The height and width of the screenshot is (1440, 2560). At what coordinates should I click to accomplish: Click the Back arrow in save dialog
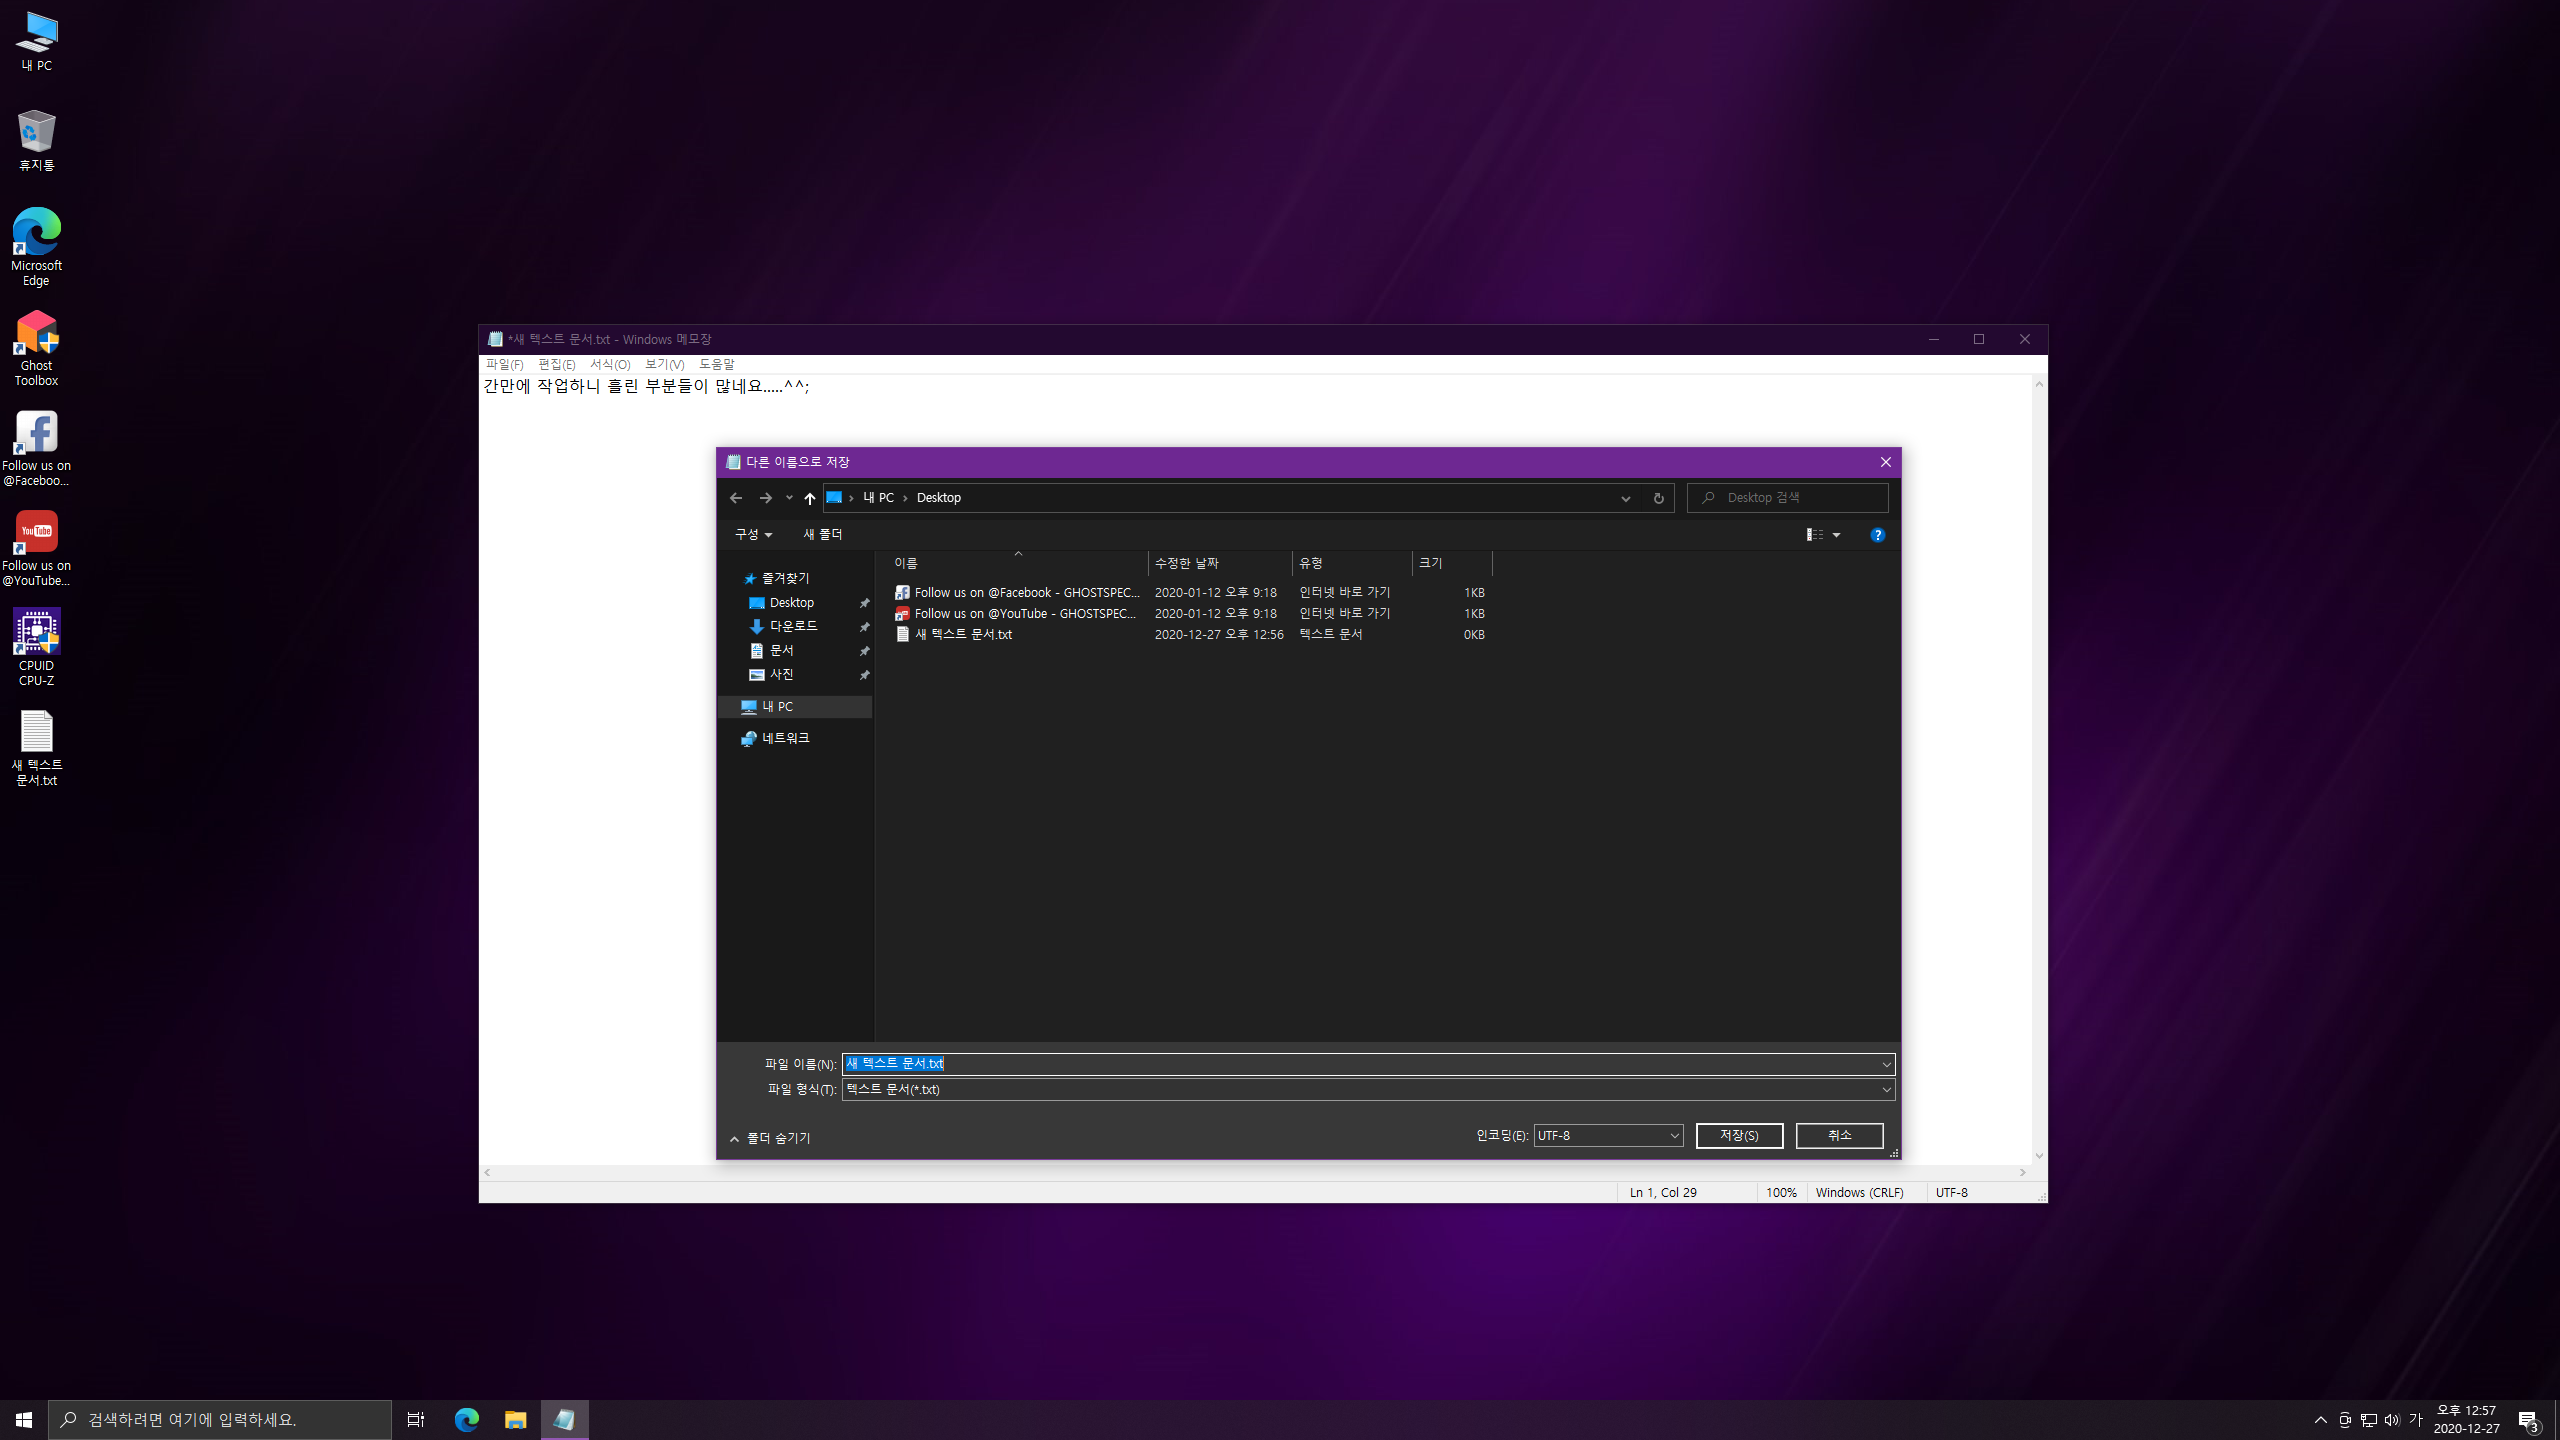click(x=736, y=498)
